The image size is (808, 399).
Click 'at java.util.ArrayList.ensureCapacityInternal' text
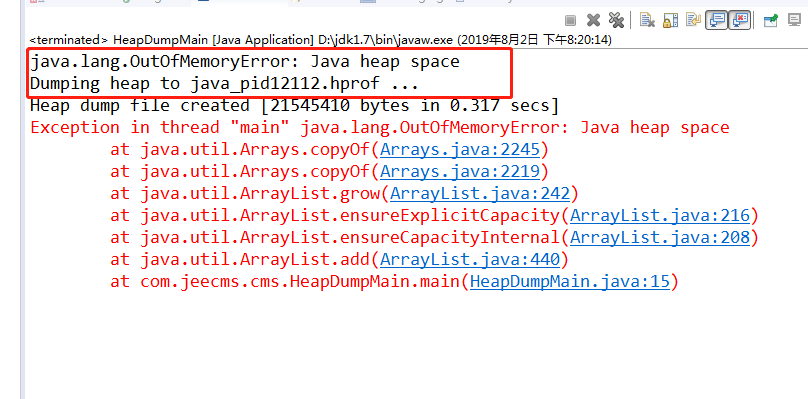(x=335, y=238)
